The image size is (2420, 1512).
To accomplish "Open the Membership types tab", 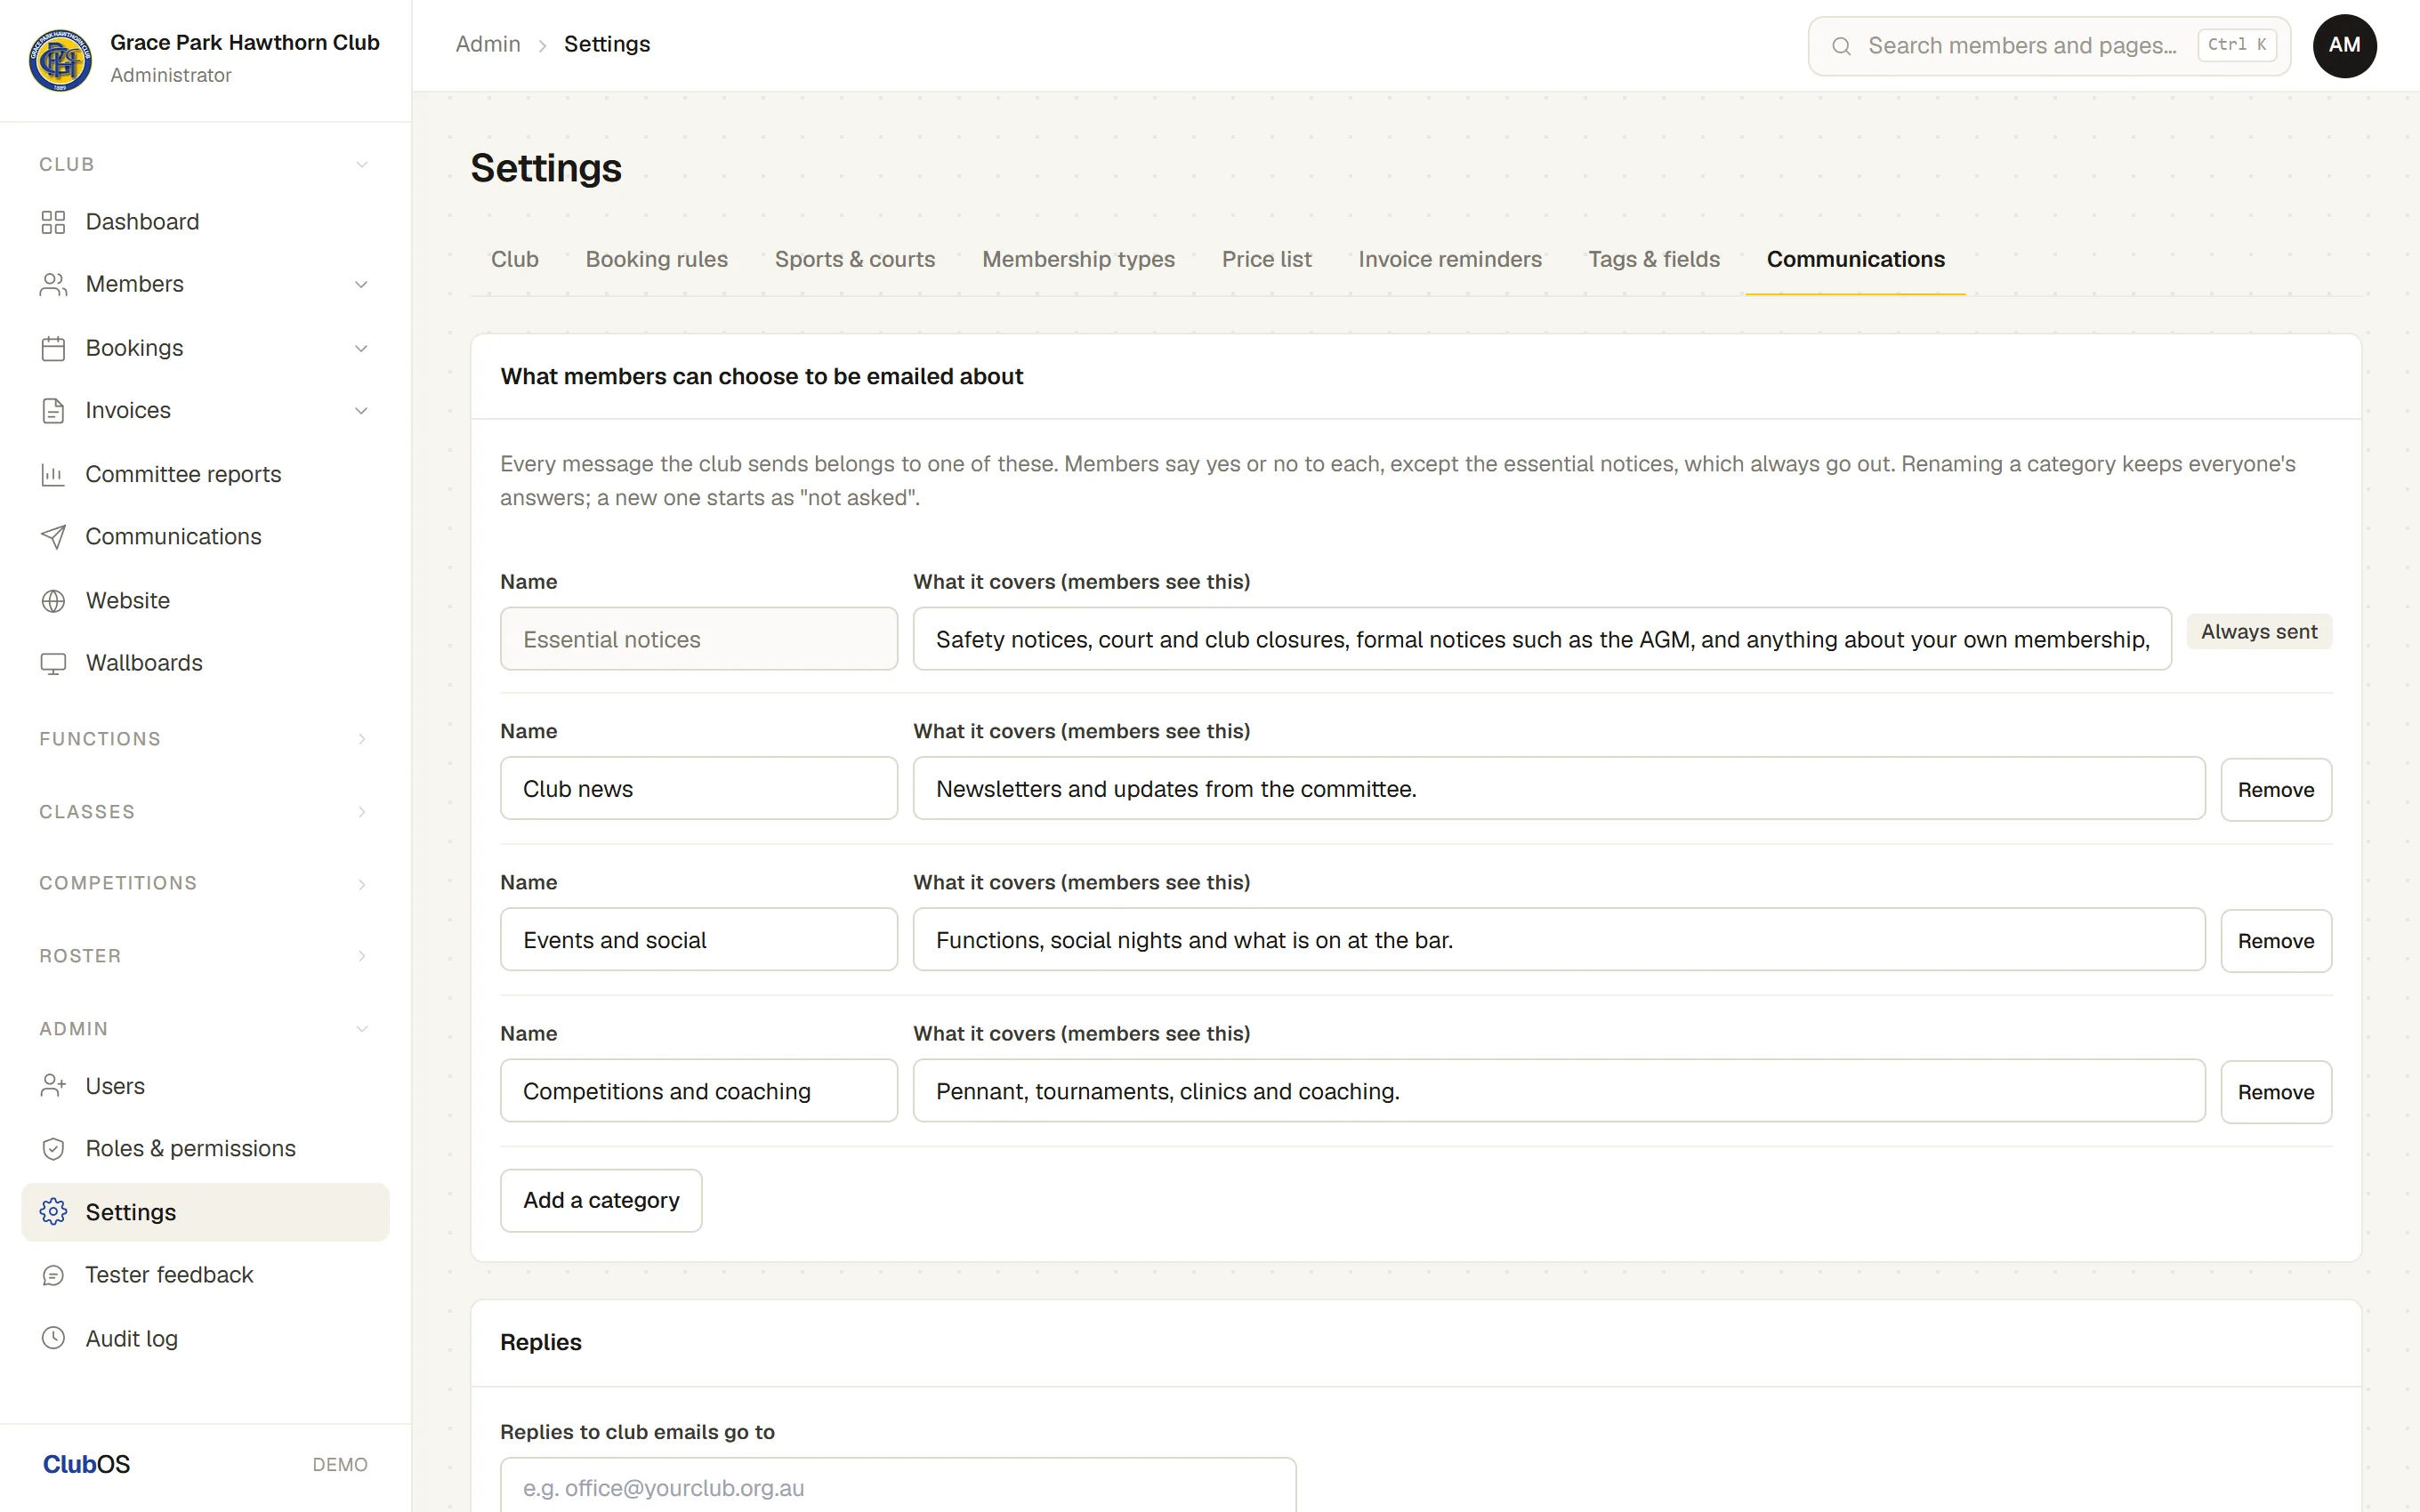I will [1078, 259].
